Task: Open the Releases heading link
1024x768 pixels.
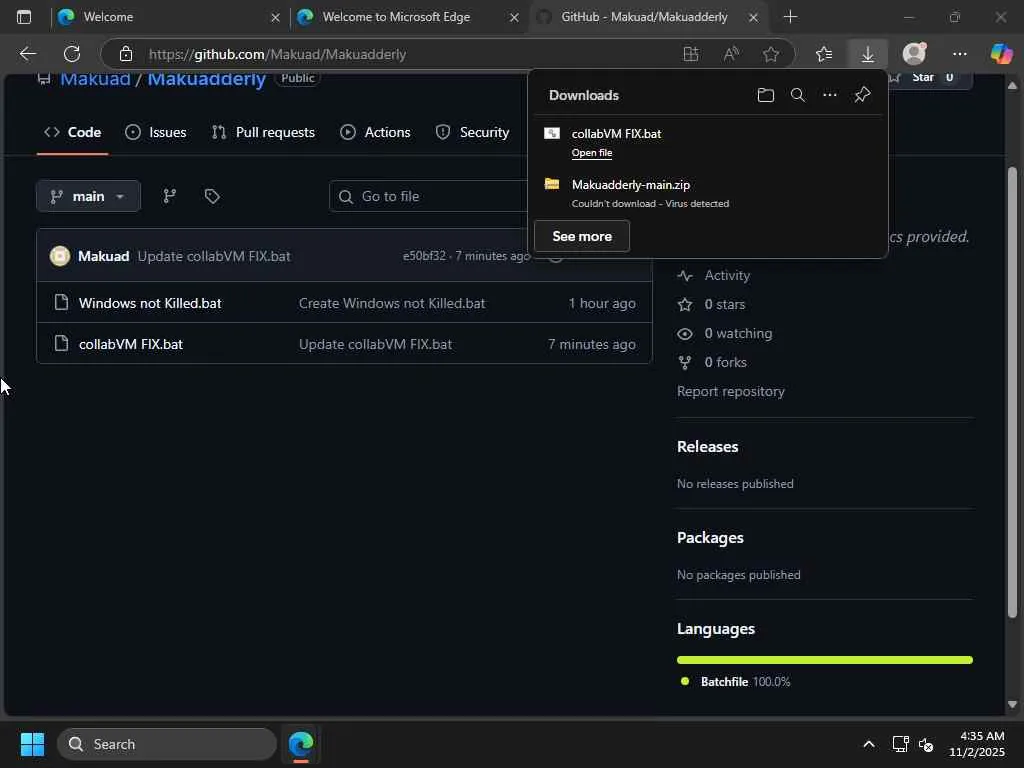Action: click(x=707, y=447)
